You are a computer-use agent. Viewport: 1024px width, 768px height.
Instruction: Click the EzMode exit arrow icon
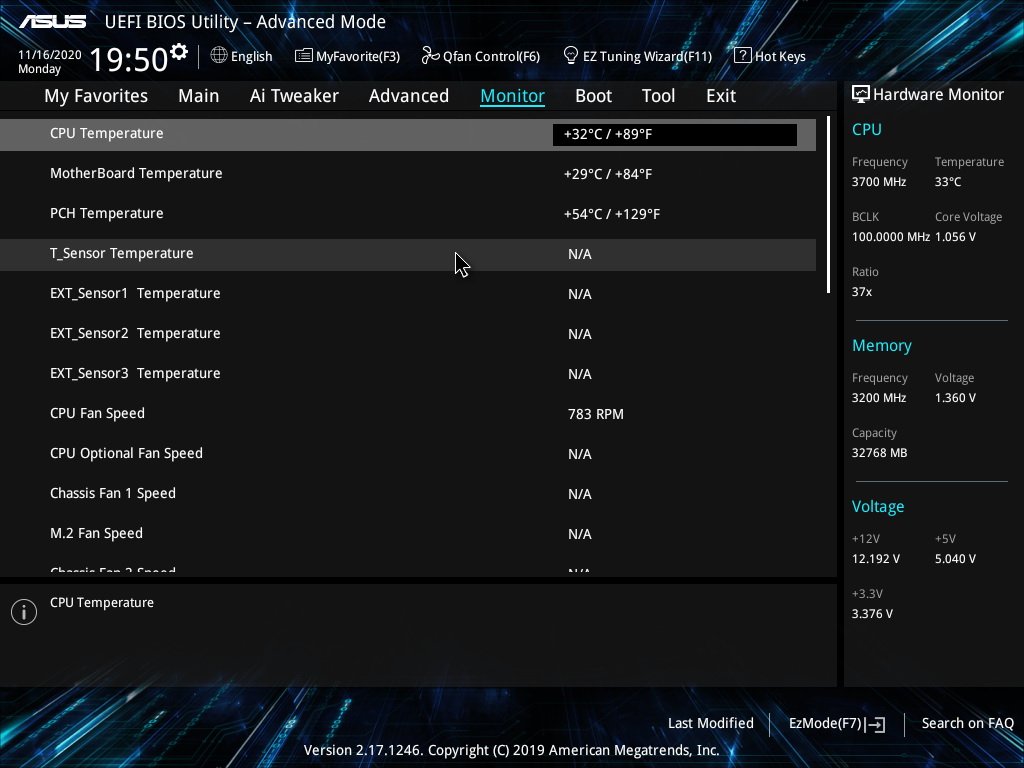click(875, 724)
